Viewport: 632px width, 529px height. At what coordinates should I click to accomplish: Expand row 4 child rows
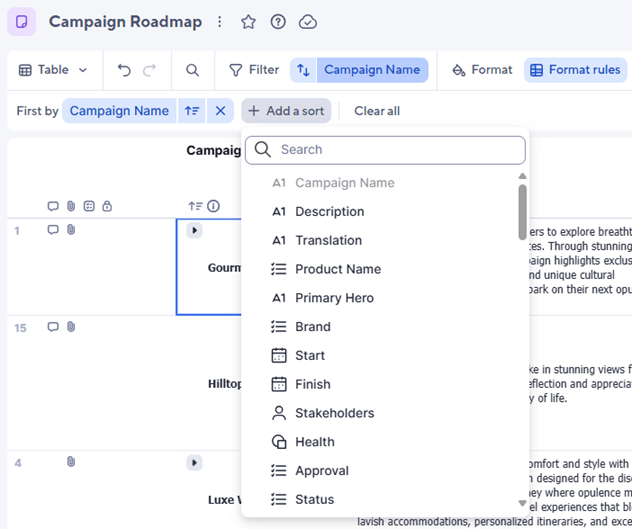pyautogui.click(x=194, y=462)
